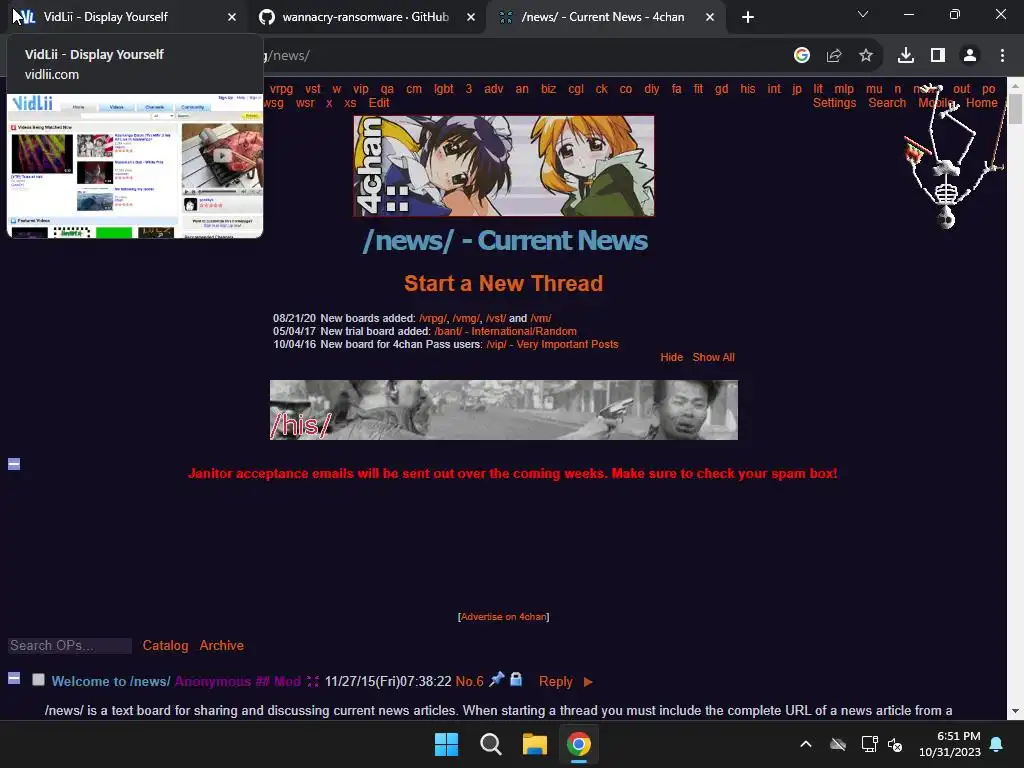Viewport: 1024px width, 768px height.
Task: Focus the Search OPs input field
Action: click(69, 645)
